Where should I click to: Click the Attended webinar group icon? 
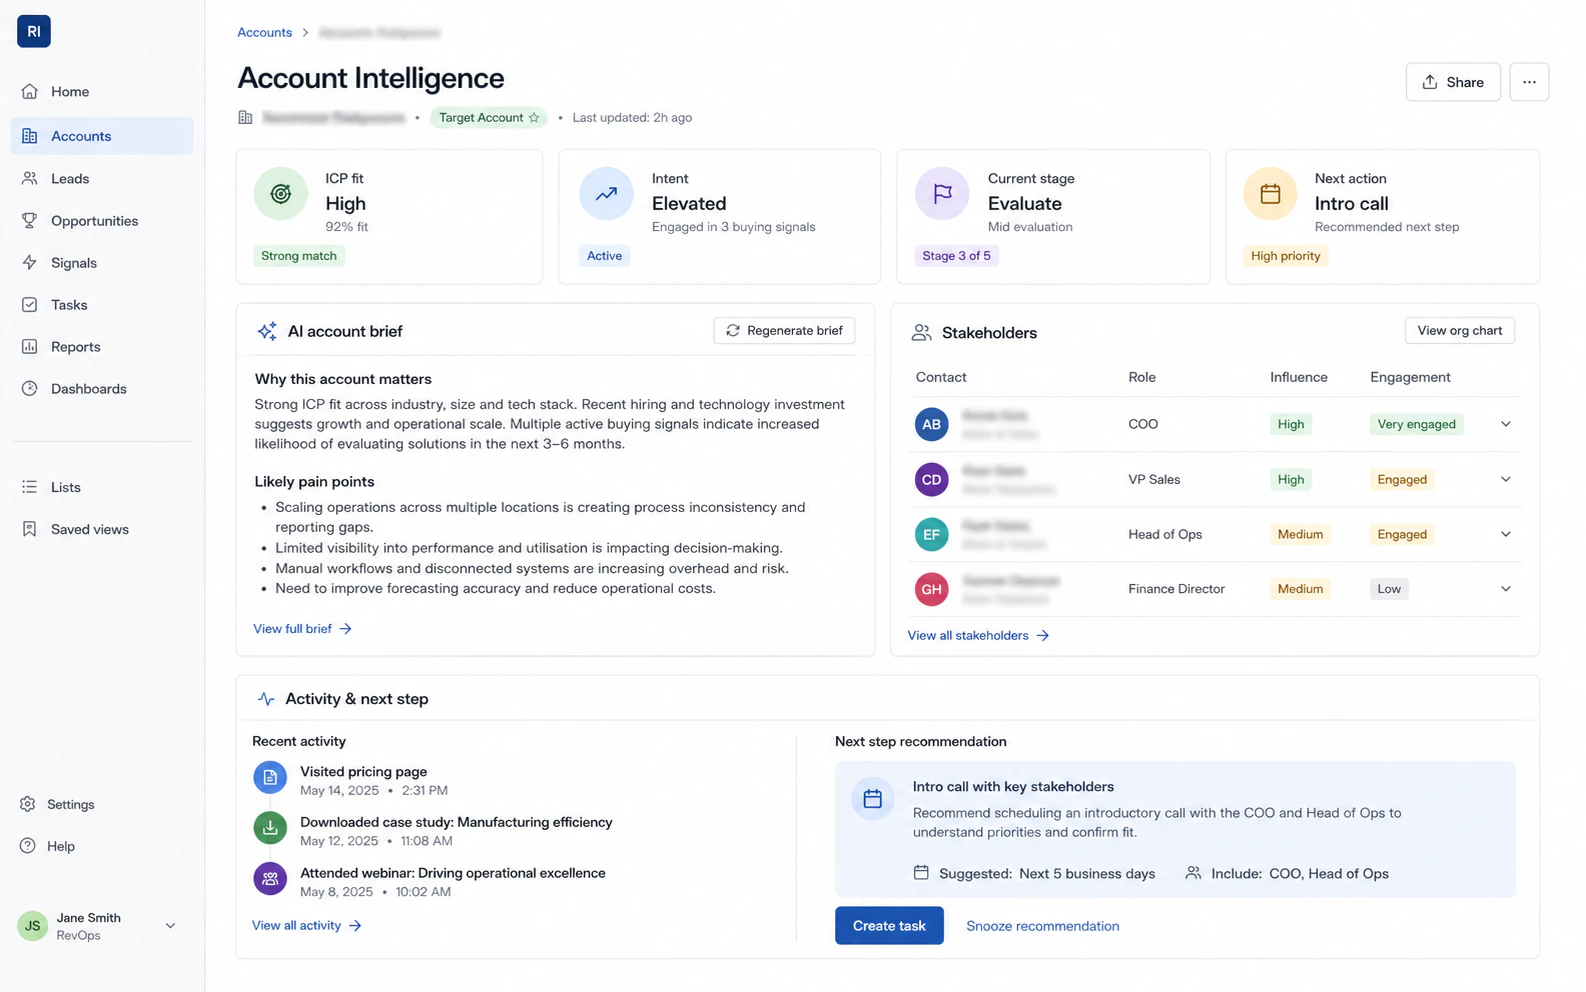(x=270, y=879)
